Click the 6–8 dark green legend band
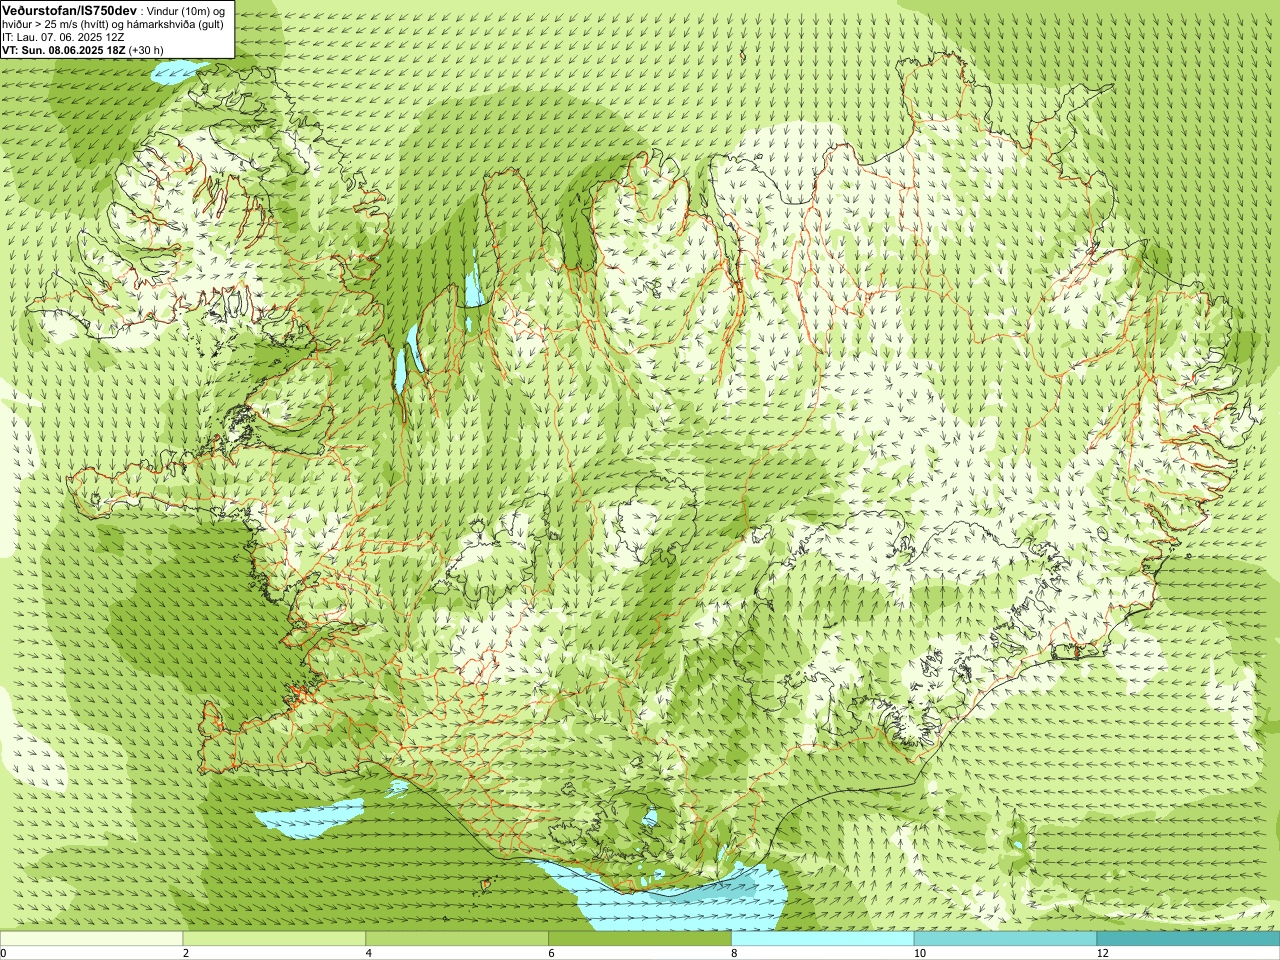Image resolution: width=1280 pixels, height=960 pixels. click(640, 939)
